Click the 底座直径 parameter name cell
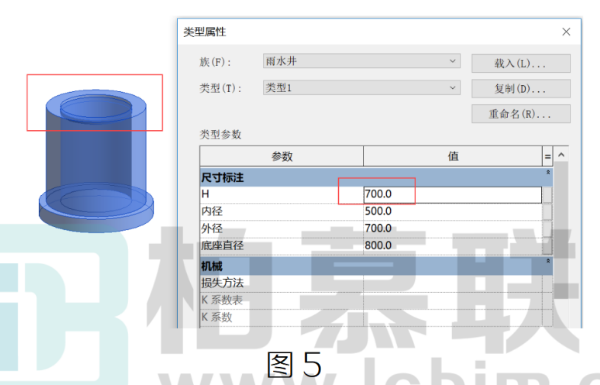The width and height of the screenshot is (600, 385). [x=282, y=245]
